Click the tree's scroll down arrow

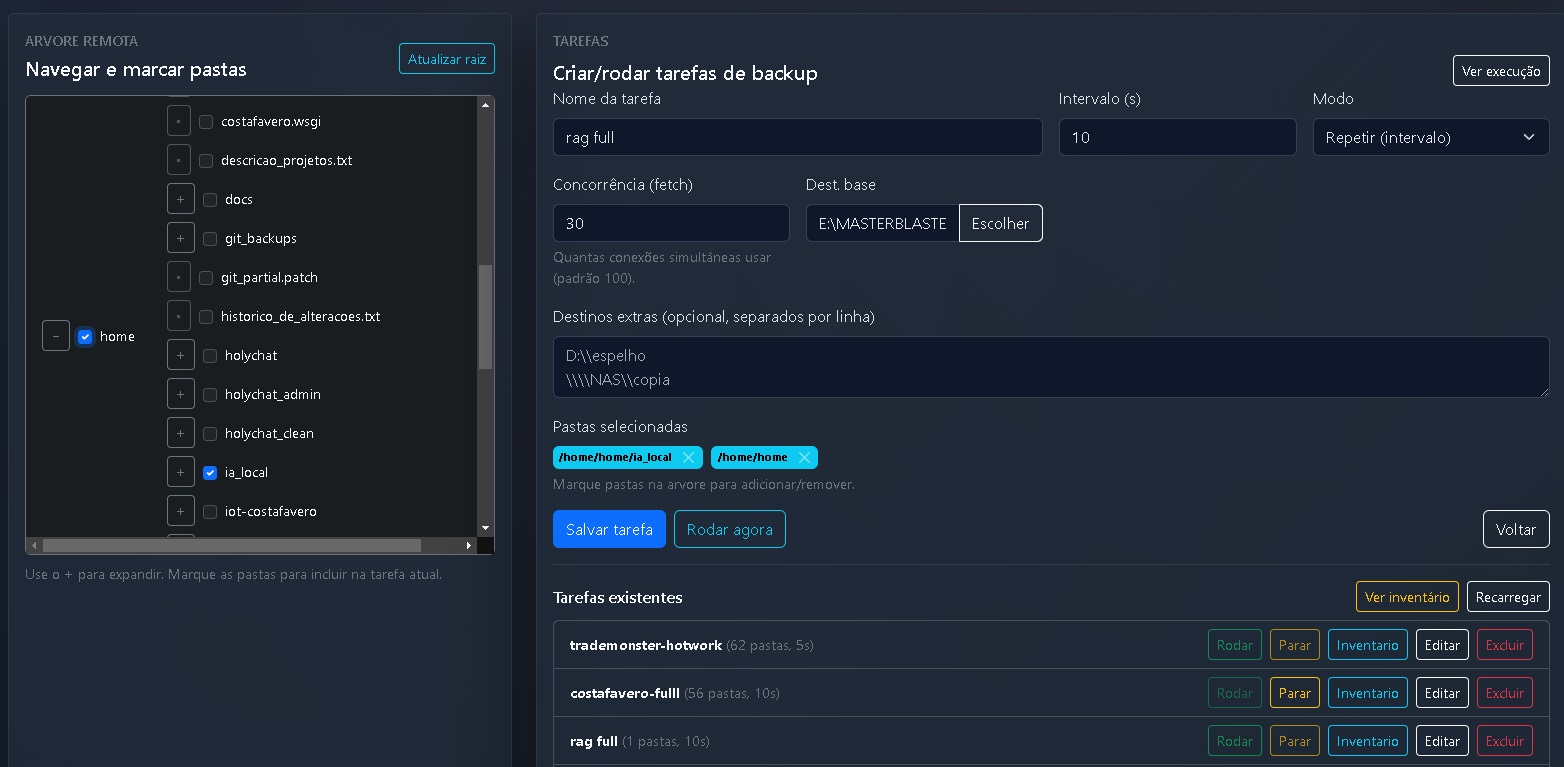(x=485, y=528)
